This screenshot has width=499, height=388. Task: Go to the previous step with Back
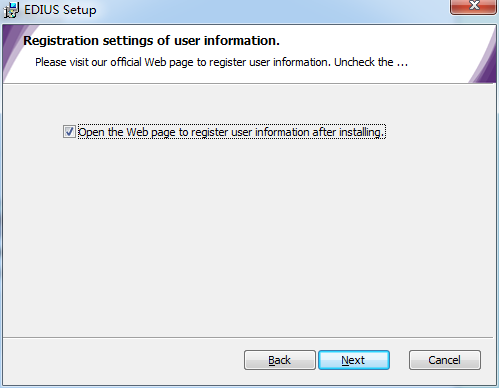pos(280,360)
